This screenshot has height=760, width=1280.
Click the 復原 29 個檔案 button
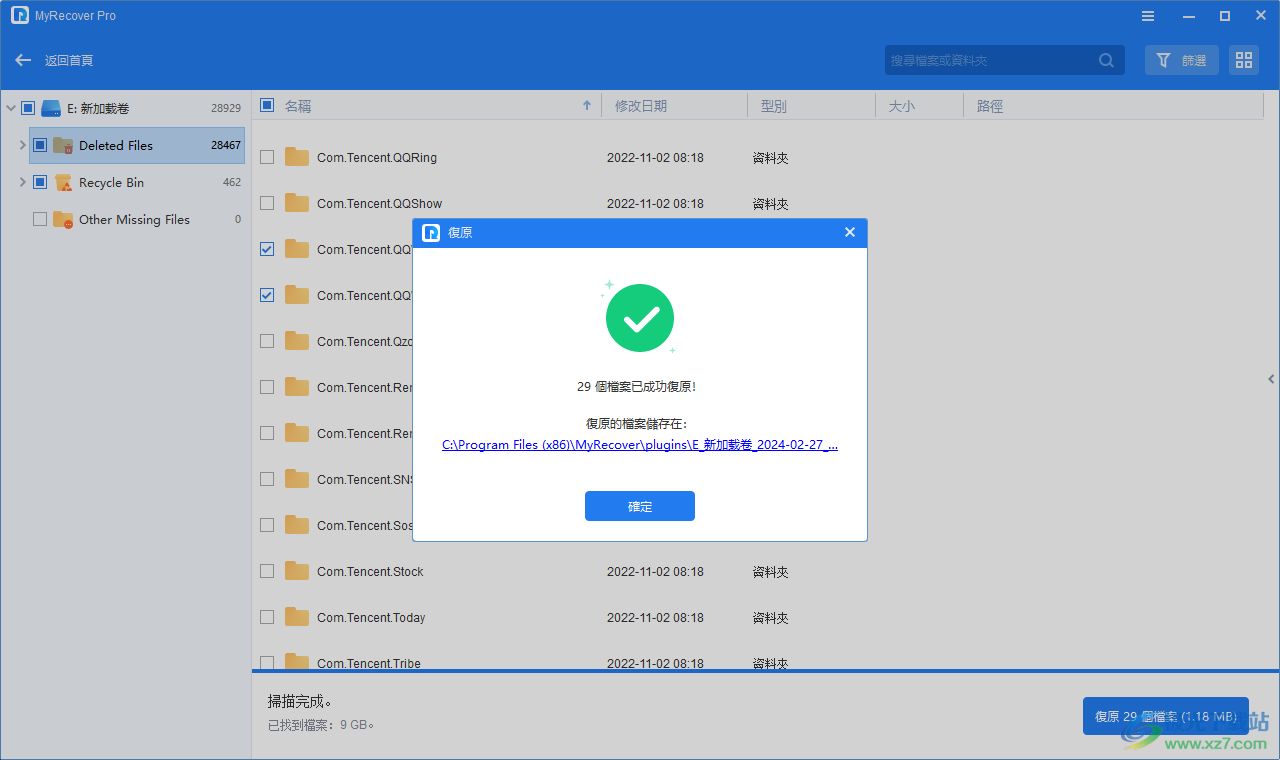click(x=1165, y=716)
